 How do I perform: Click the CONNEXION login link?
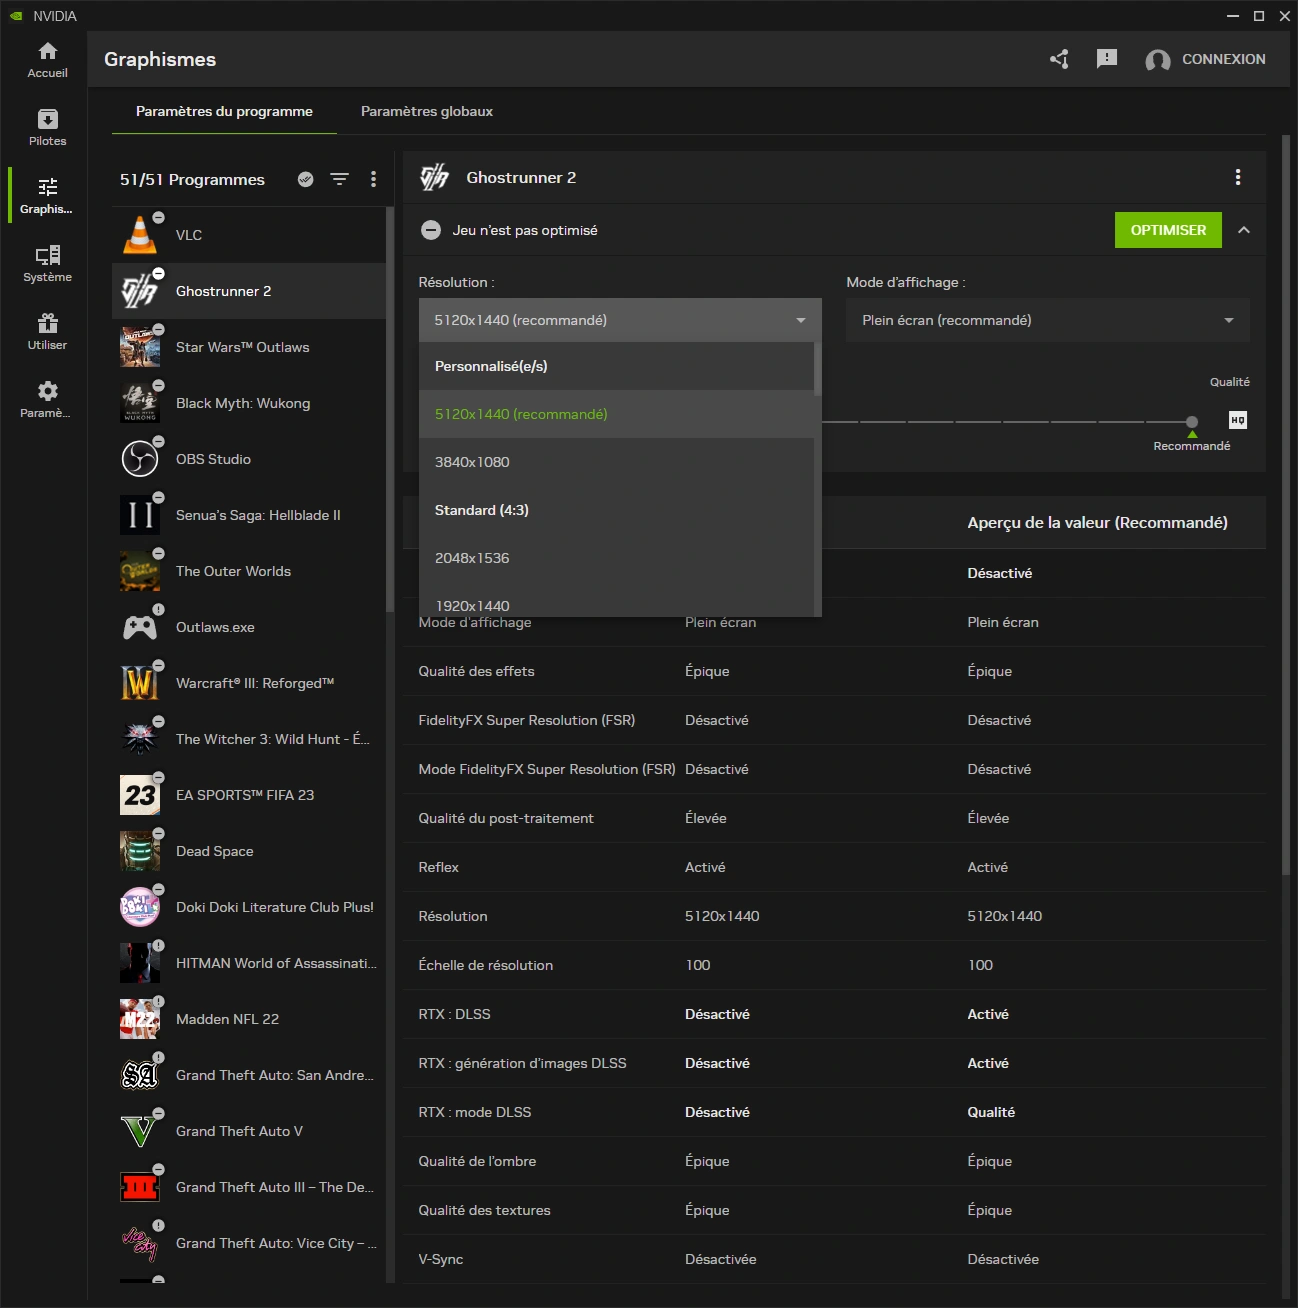point(1224,59)
